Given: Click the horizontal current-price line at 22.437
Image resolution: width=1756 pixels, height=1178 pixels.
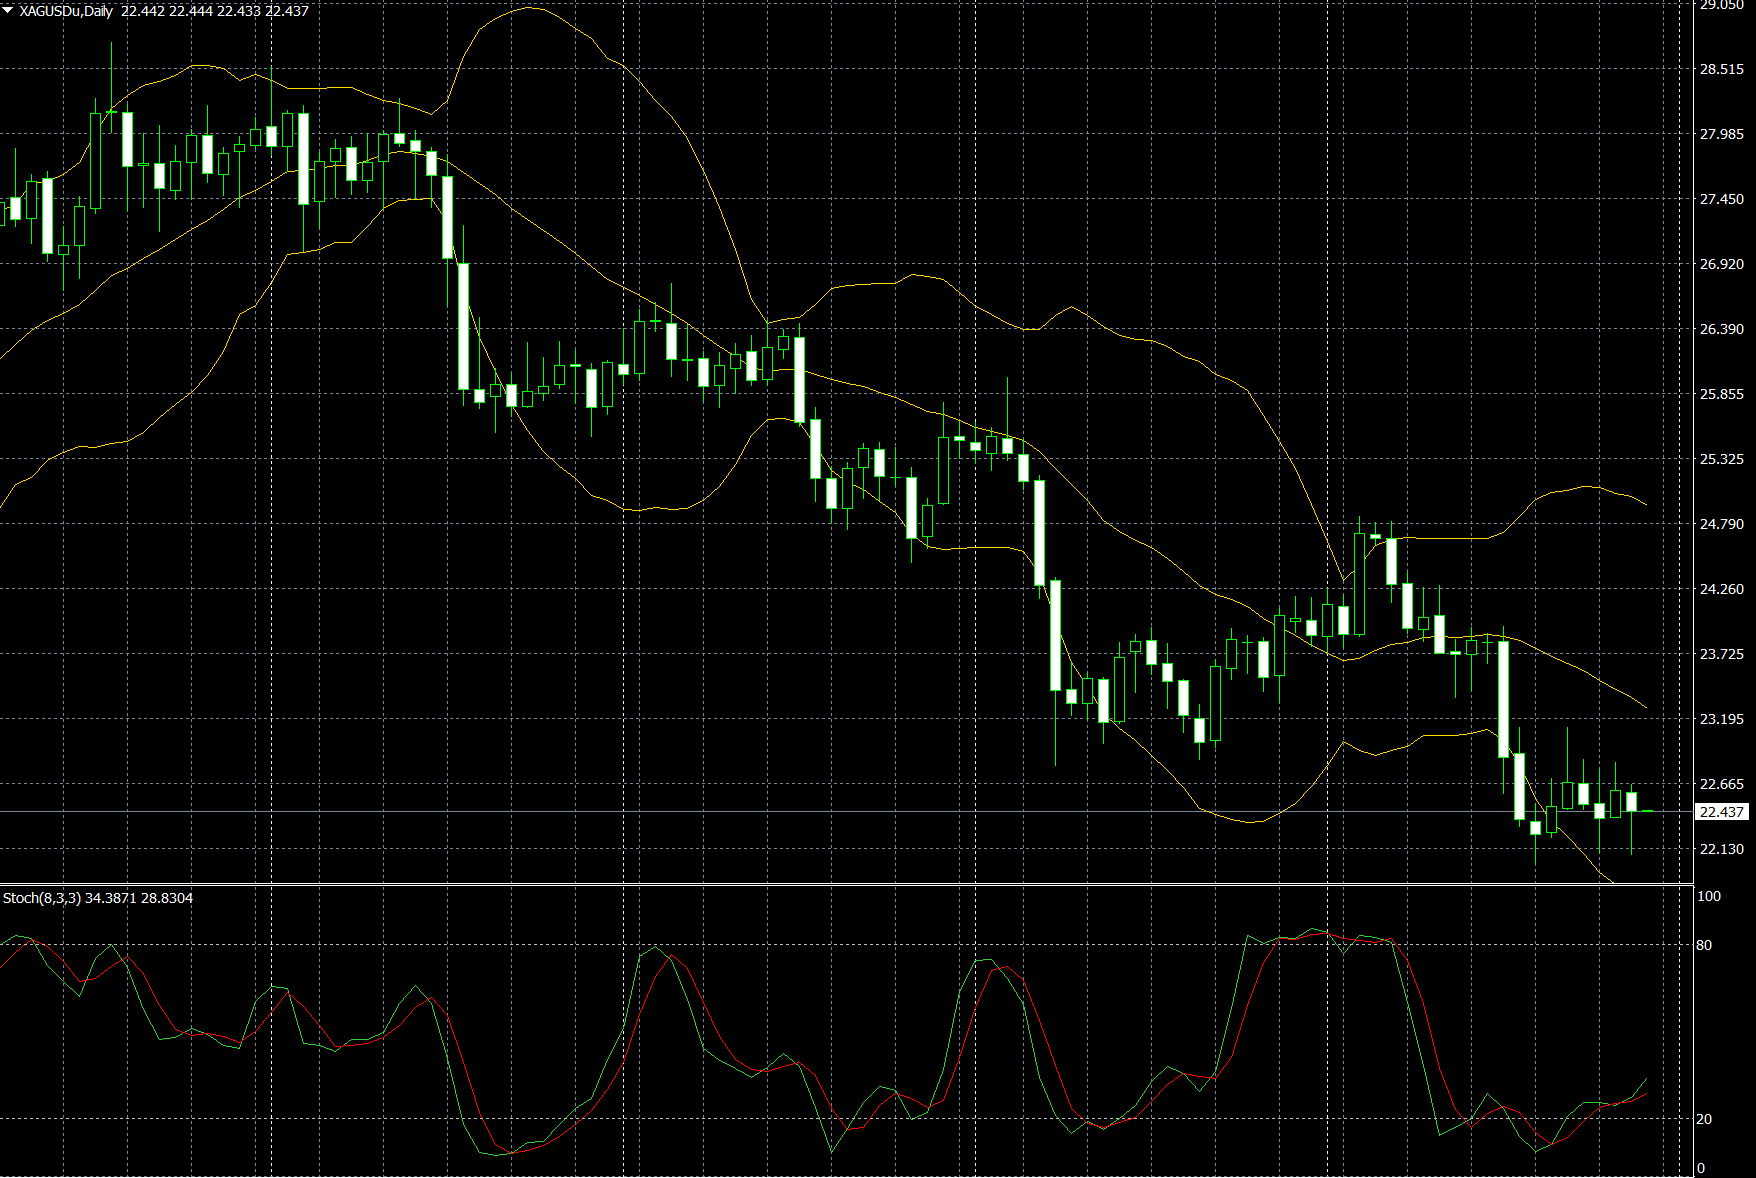Looking at the screenshot, I should tap(846, 811).
